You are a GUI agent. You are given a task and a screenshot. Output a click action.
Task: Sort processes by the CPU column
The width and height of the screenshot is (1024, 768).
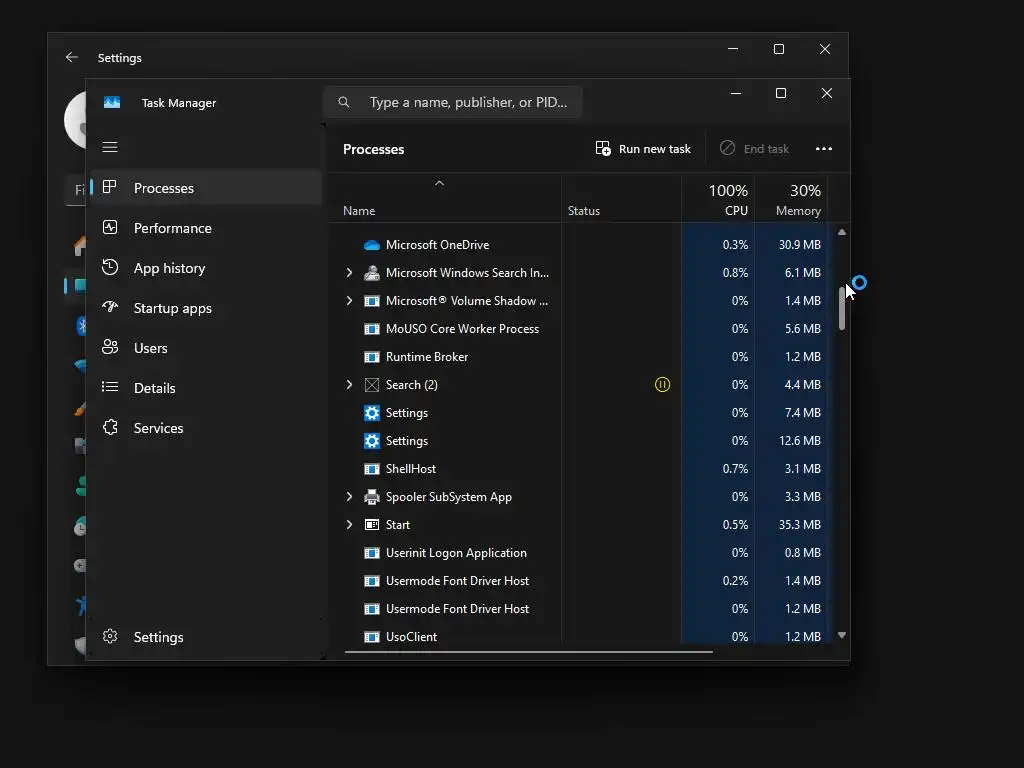click(718, 199)
